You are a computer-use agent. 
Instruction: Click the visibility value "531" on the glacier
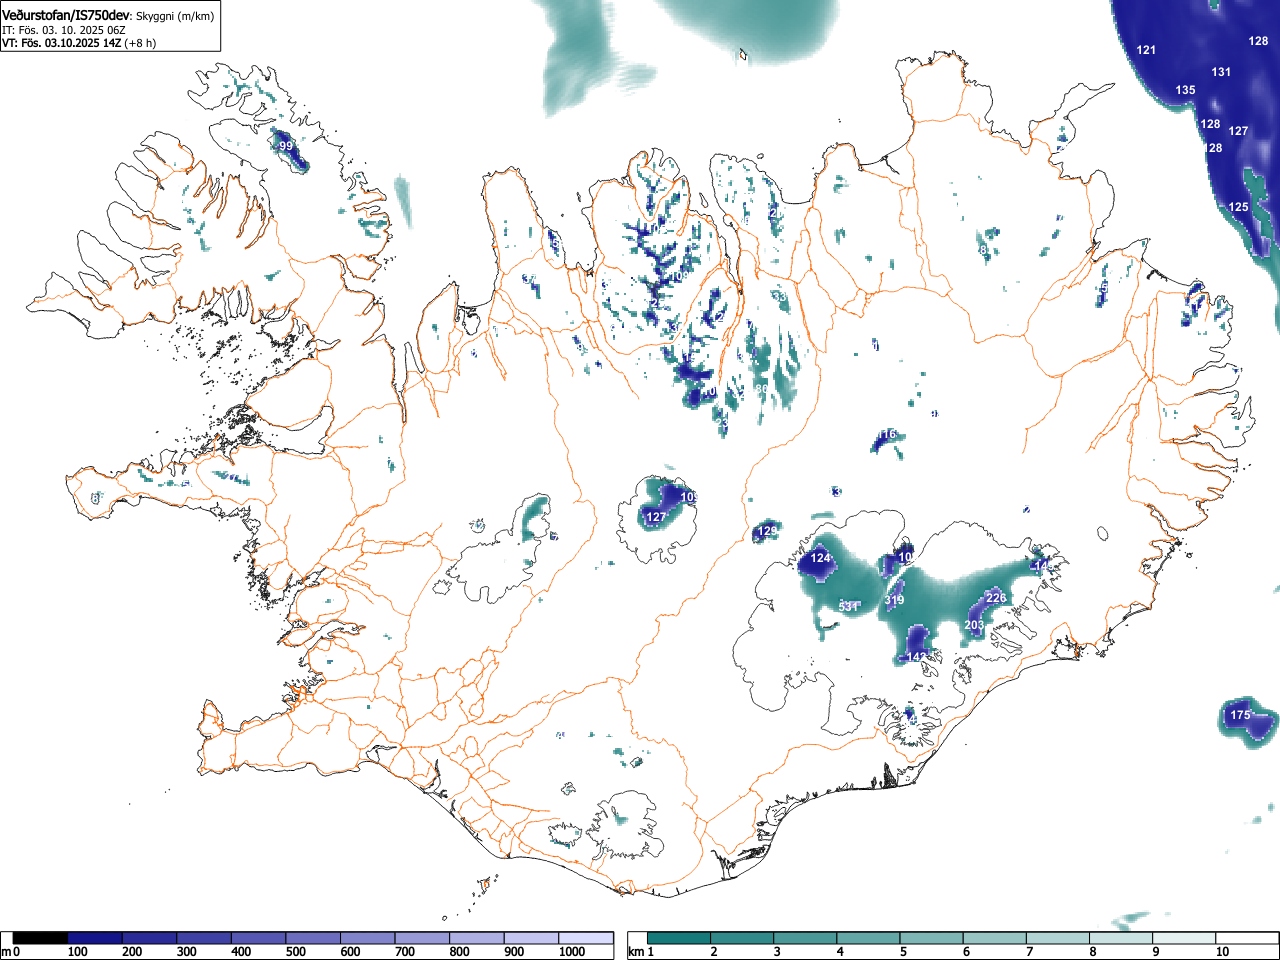(x=848, y=606)
